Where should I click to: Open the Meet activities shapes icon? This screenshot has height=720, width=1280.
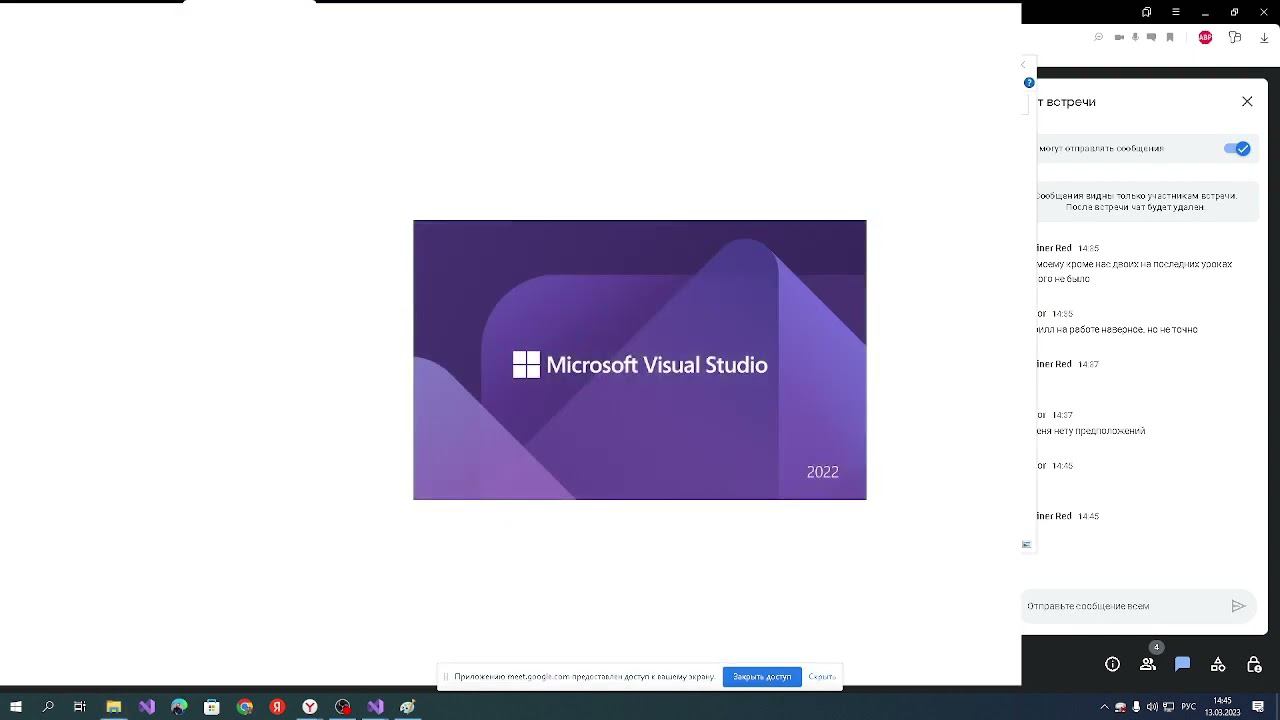[x=1218, y=664]
